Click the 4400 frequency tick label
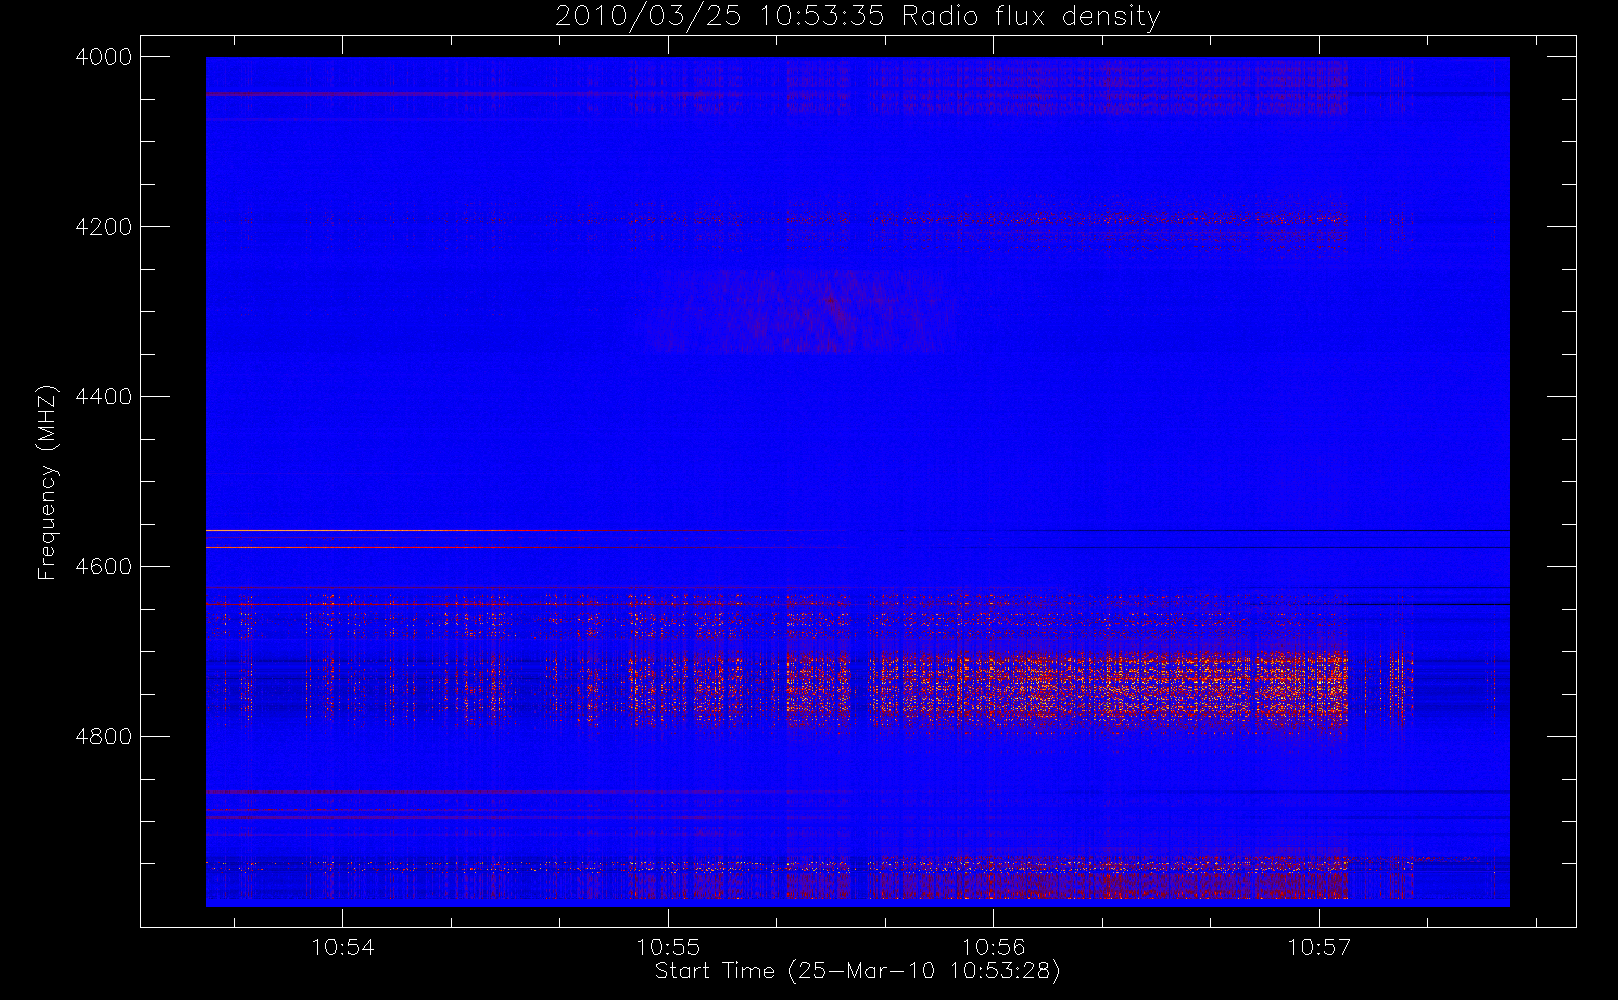Viewport: 1618px width, 1000px height. point(104,397)
